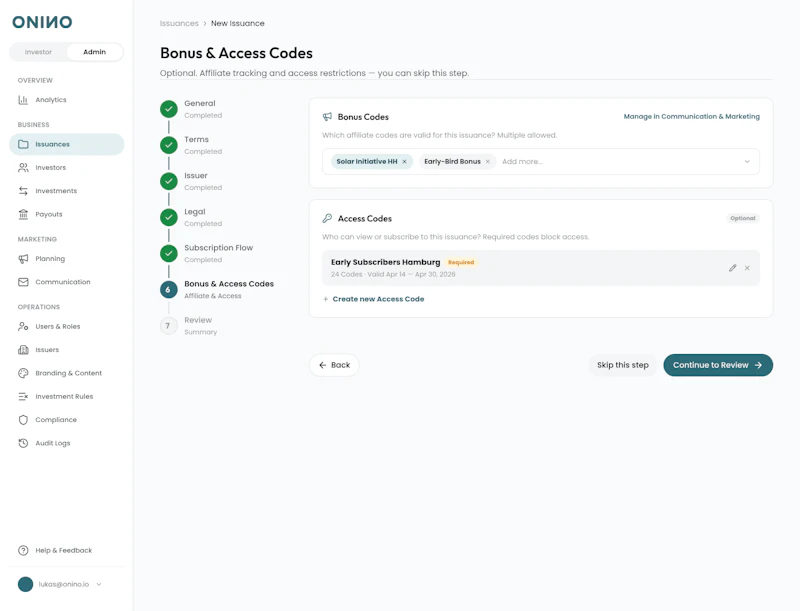
Task: Open Issuers building icon
Action: pos(23,350)
